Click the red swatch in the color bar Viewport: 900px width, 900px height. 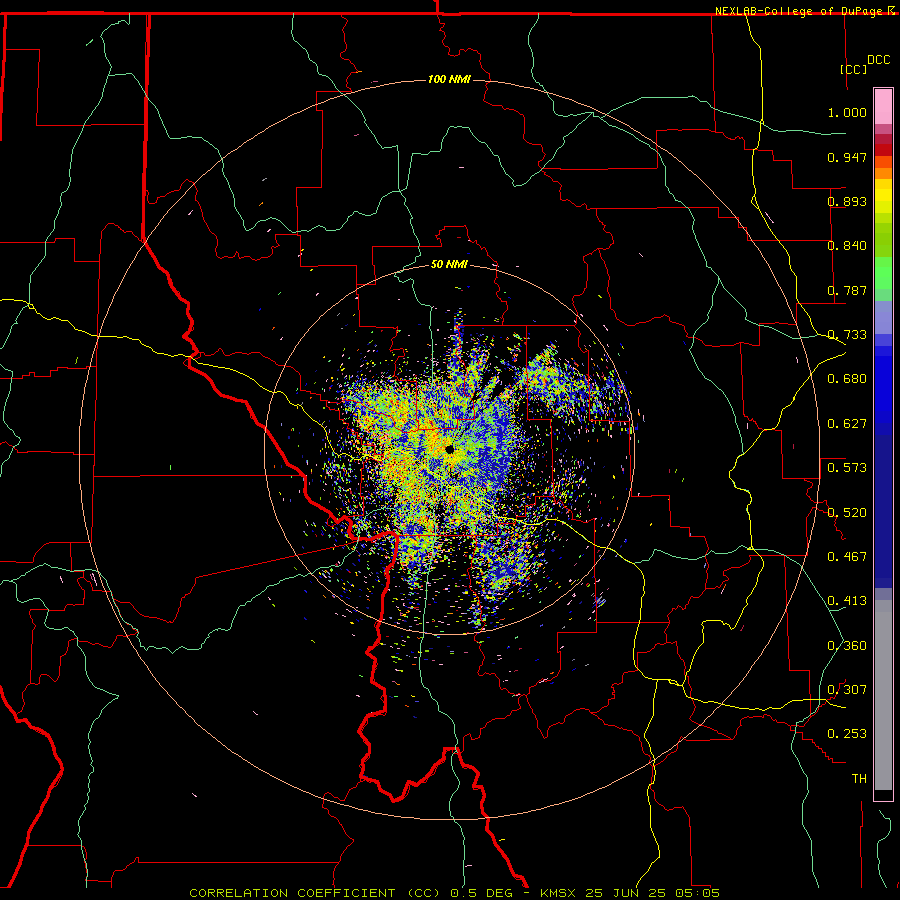click(x=883, y=149)
